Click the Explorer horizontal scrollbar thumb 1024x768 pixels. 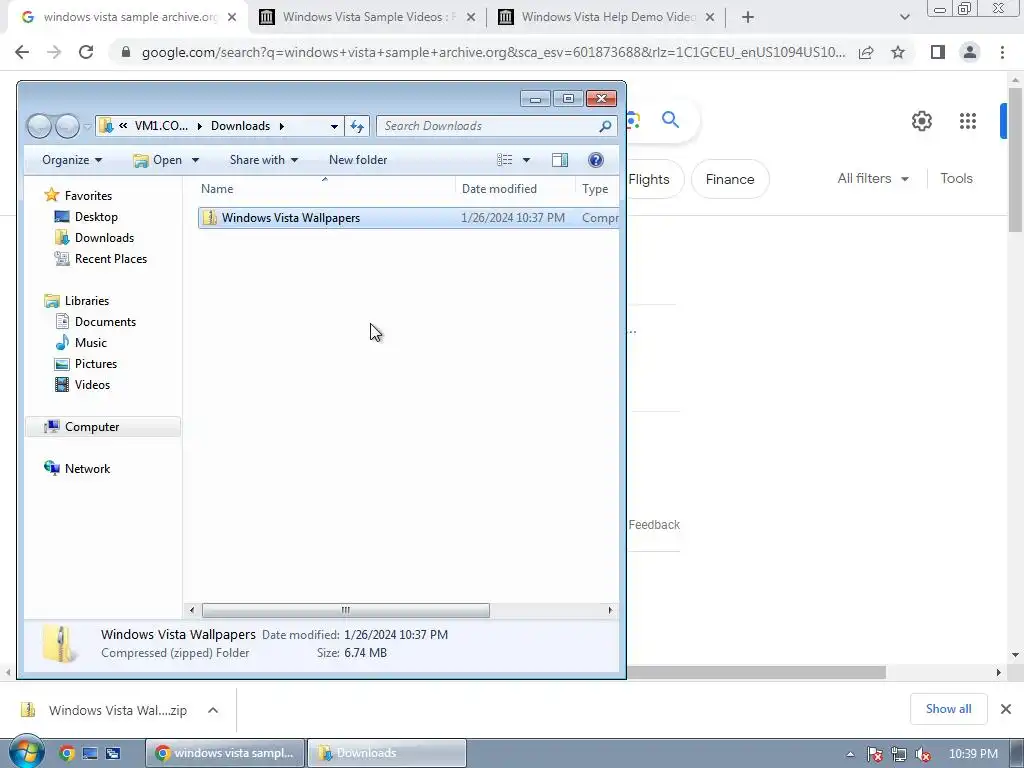tap(345, 610)
